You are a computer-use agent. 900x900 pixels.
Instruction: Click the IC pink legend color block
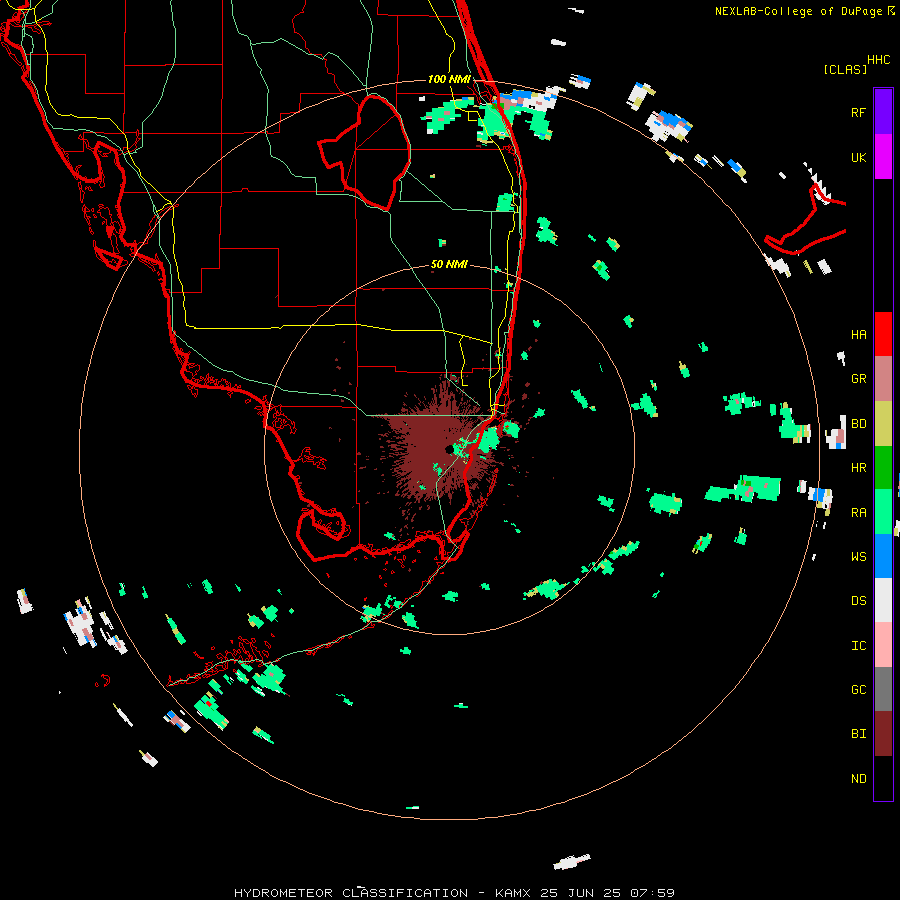(x=883, y=645)
